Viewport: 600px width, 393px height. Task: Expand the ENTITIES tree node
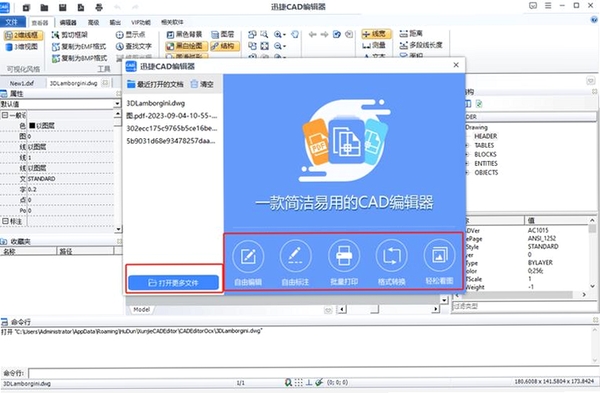pos(467,164)
